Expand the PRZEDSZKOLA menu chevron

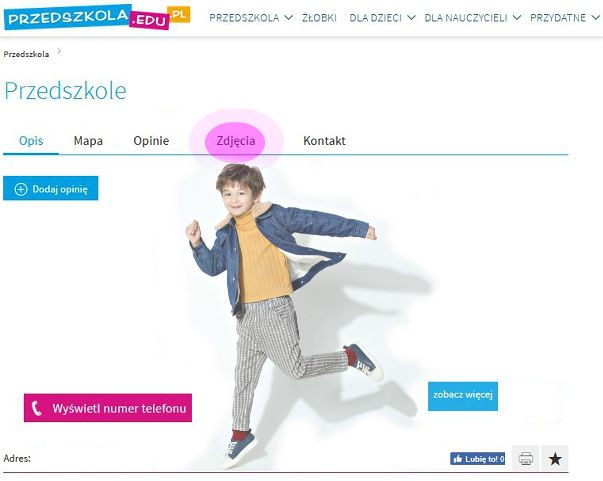(288, 18)
